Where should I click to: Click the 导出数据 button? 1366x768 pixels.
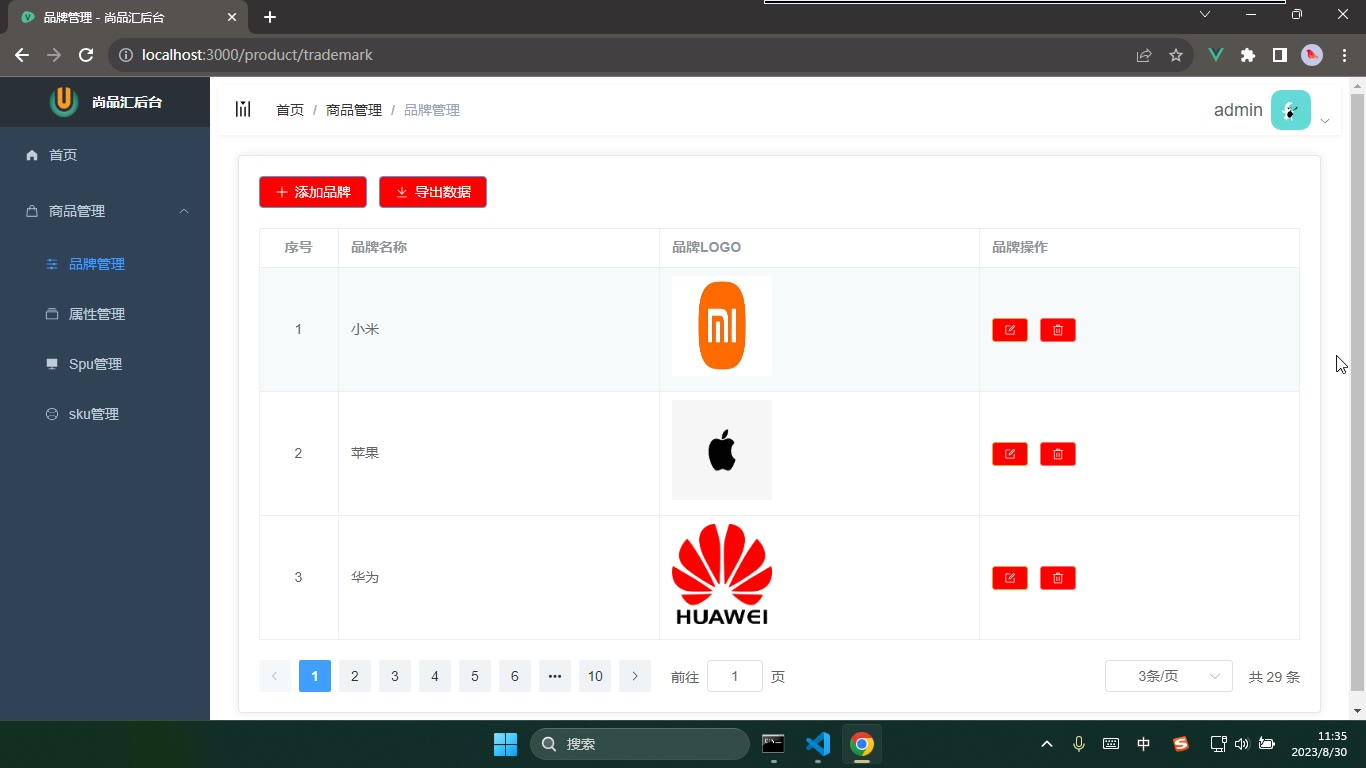(x=433, y=192)
